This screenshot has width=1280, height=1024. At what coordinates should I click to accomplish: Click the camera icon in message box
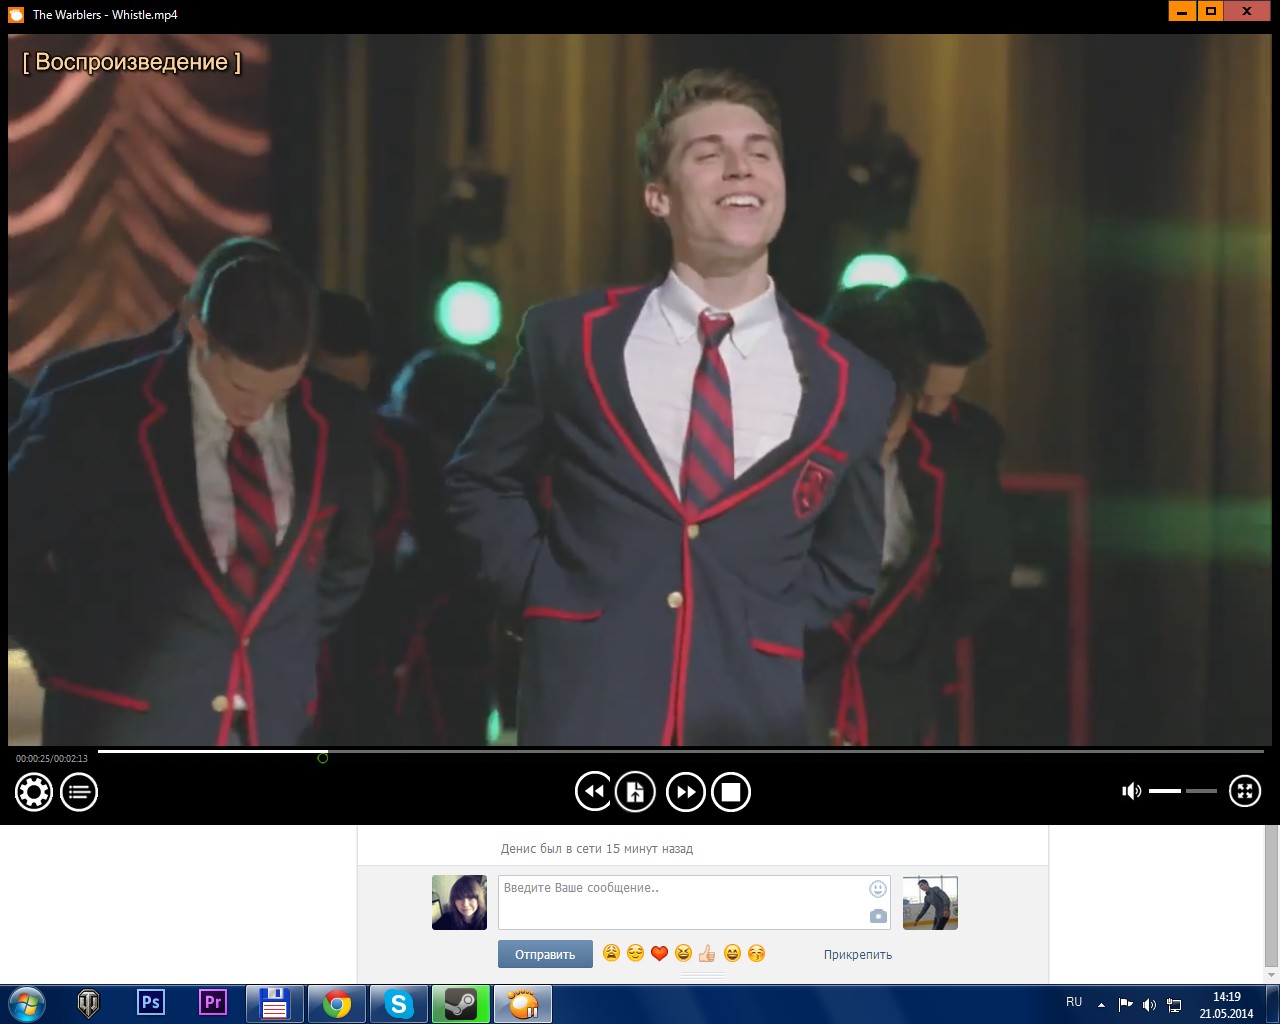(x=878, y=916)
